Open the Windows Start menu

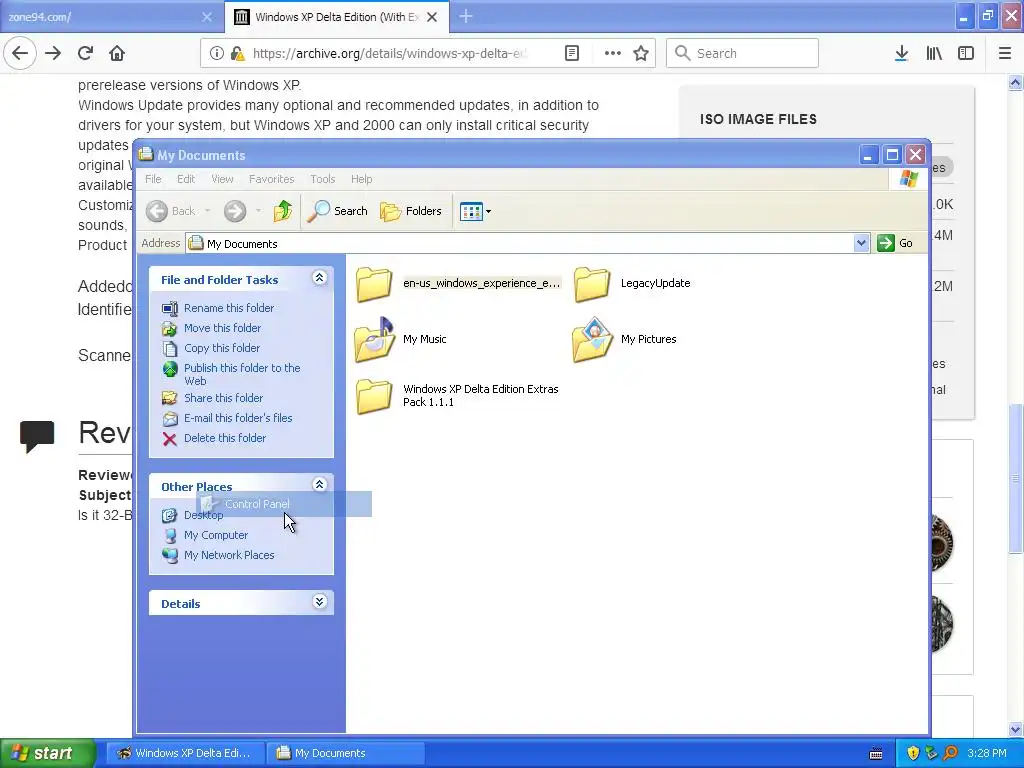click(x=47, y=753)
